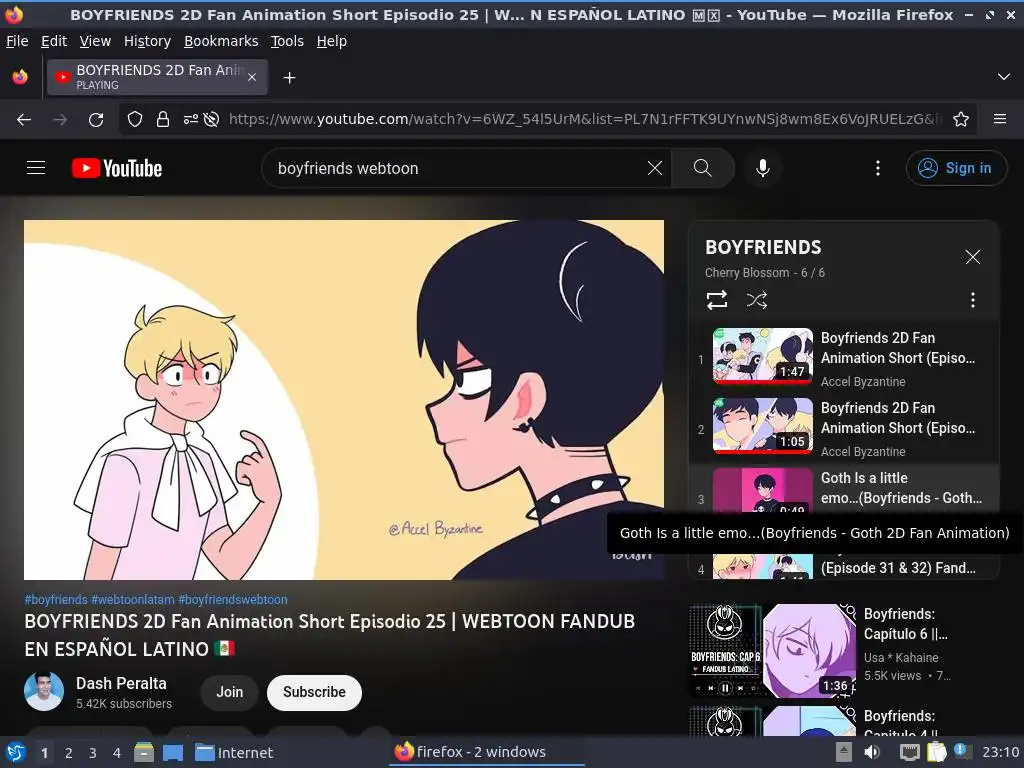Screen dimensions: 1024x768
Task: Open Dash Peralta channel name link
Action: (121, 683)
